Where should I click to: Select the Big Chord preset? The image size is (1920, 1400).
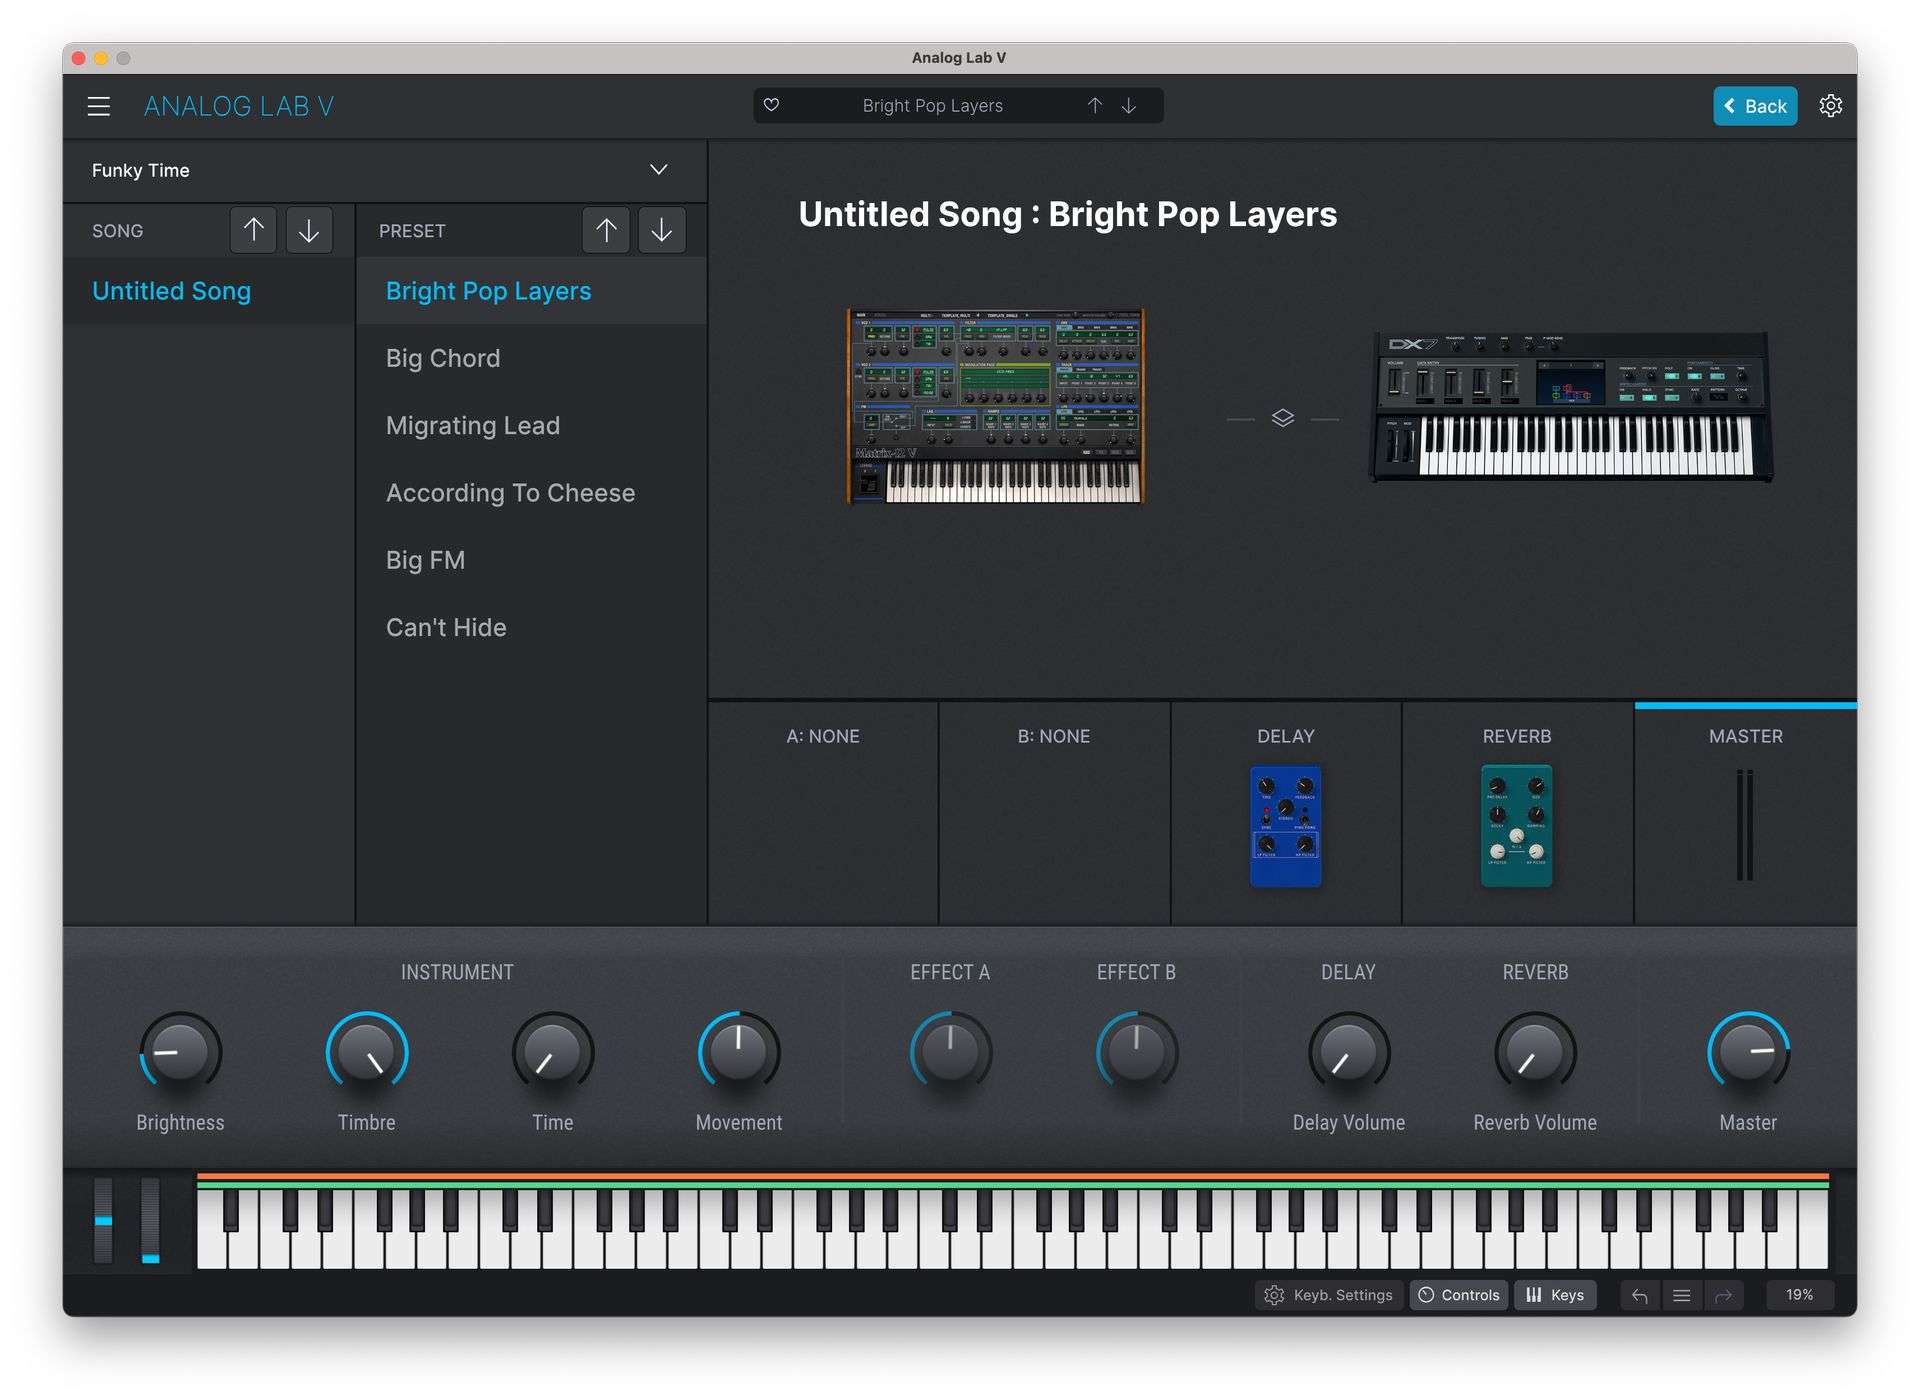click(443, 358)
